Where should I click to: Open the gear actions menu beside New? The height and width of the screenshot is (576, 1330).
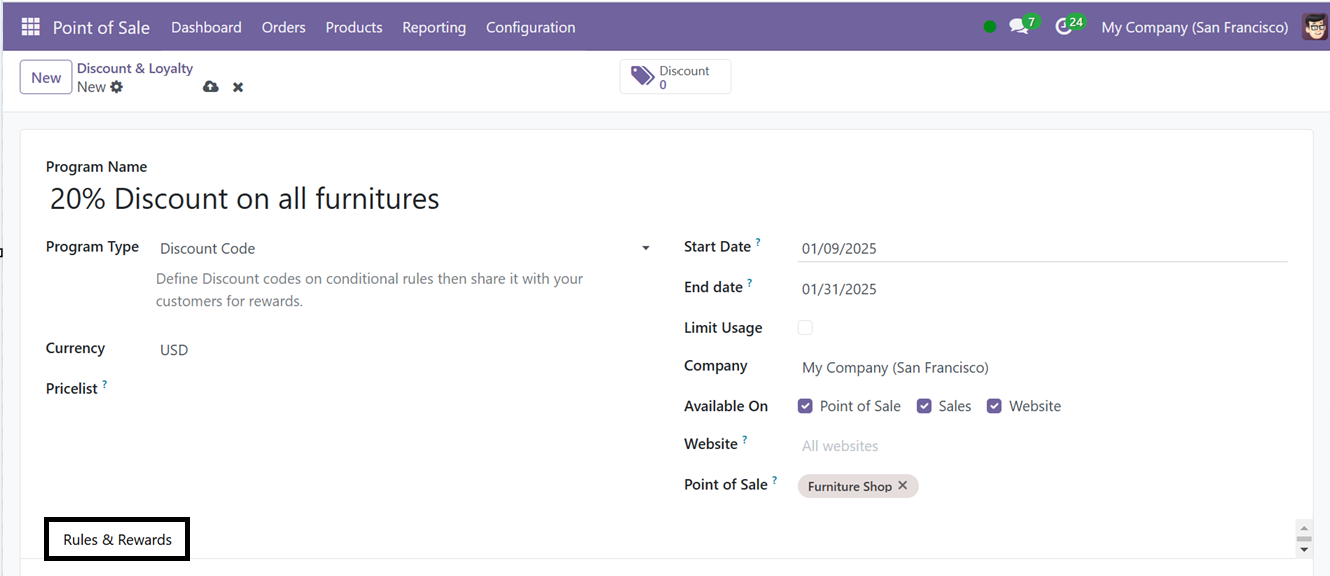tap(116, 87)
